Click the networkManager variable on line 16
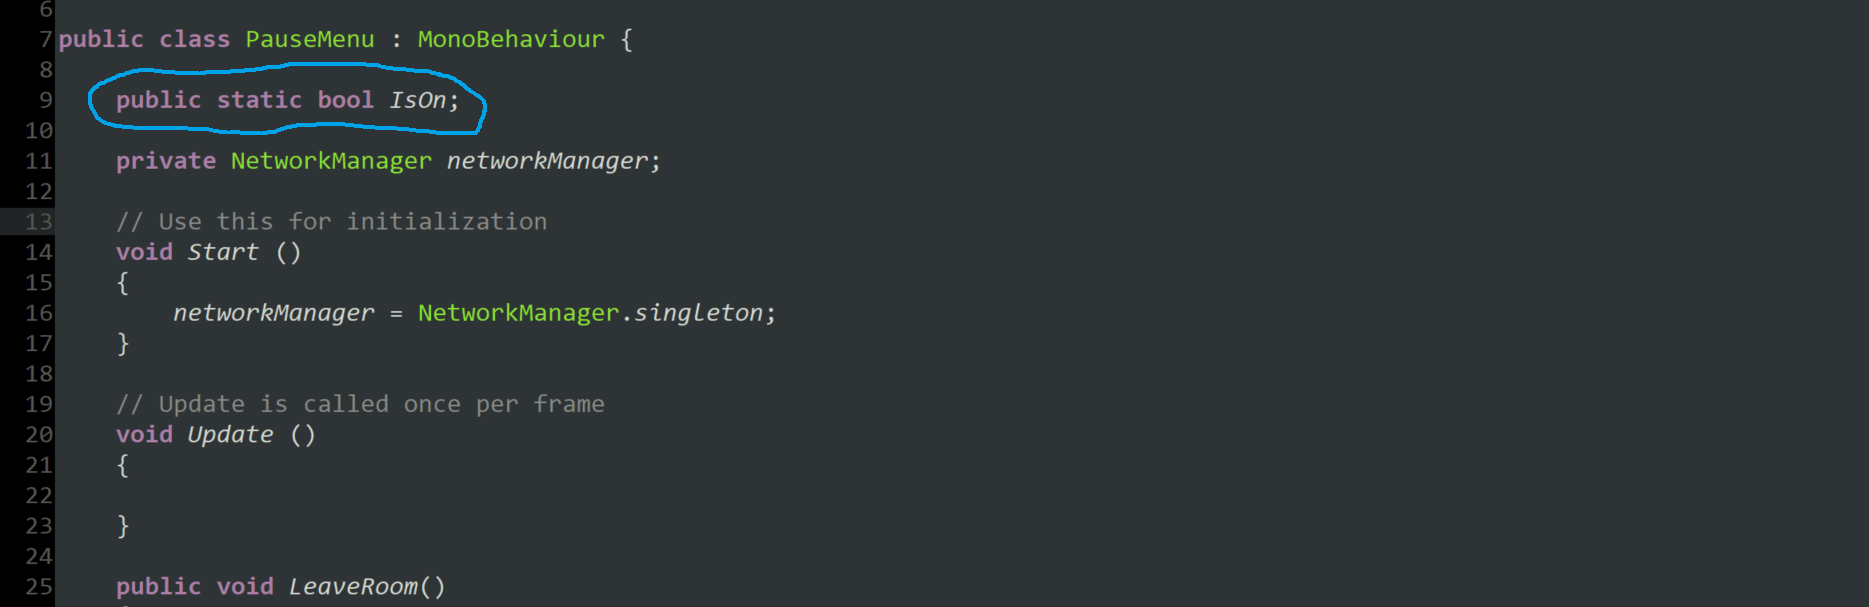The height and width of the screenshot is (607, 1869). (273, 313)
